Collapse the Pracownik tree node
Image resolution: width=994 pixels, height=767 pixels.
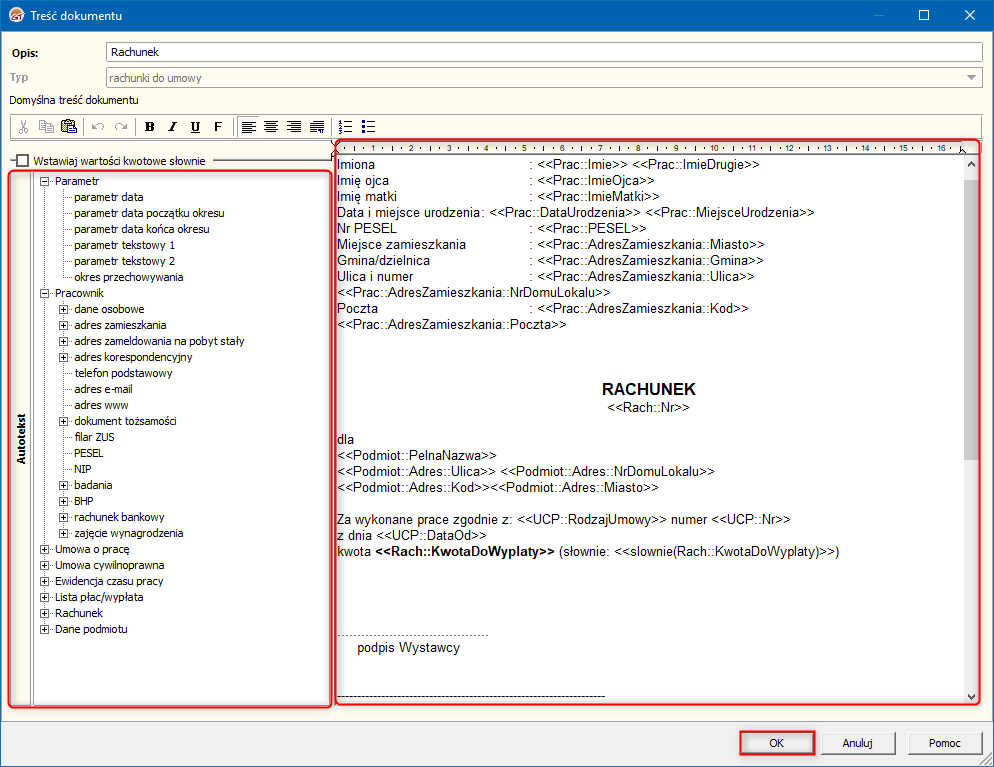pyautogui.click(x=44, y=293)
